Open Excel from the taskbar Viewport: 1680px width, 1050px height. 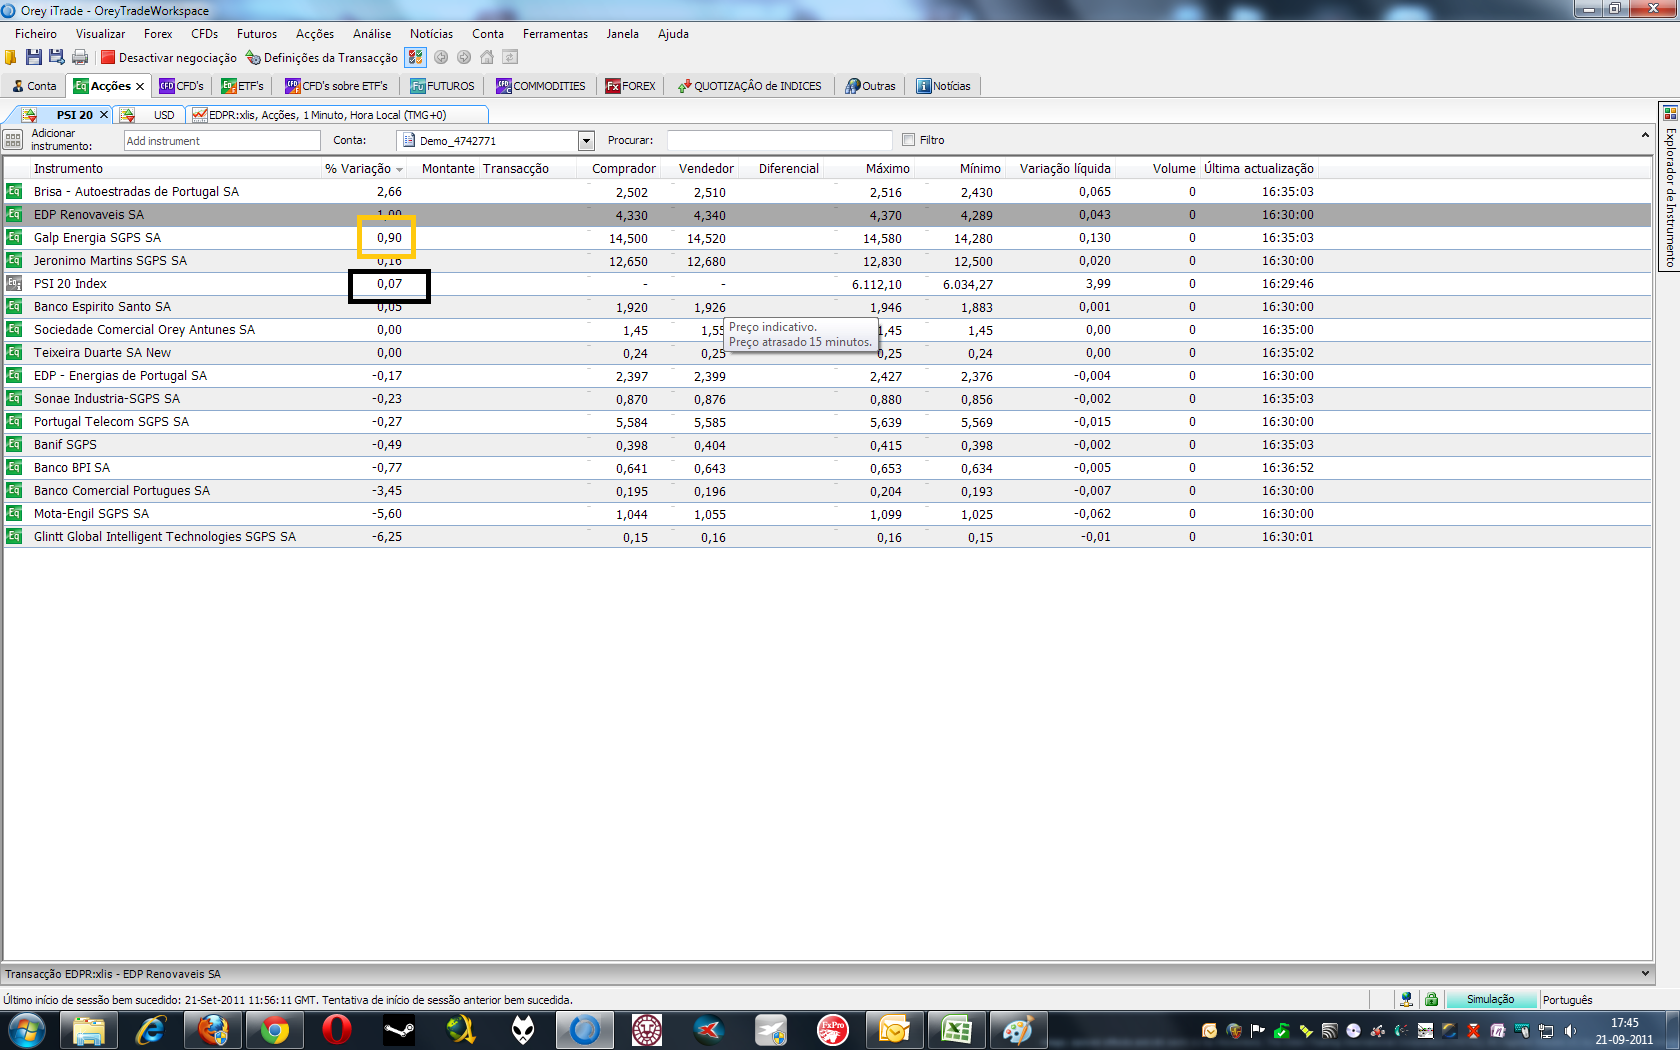tap(956, 1030)
